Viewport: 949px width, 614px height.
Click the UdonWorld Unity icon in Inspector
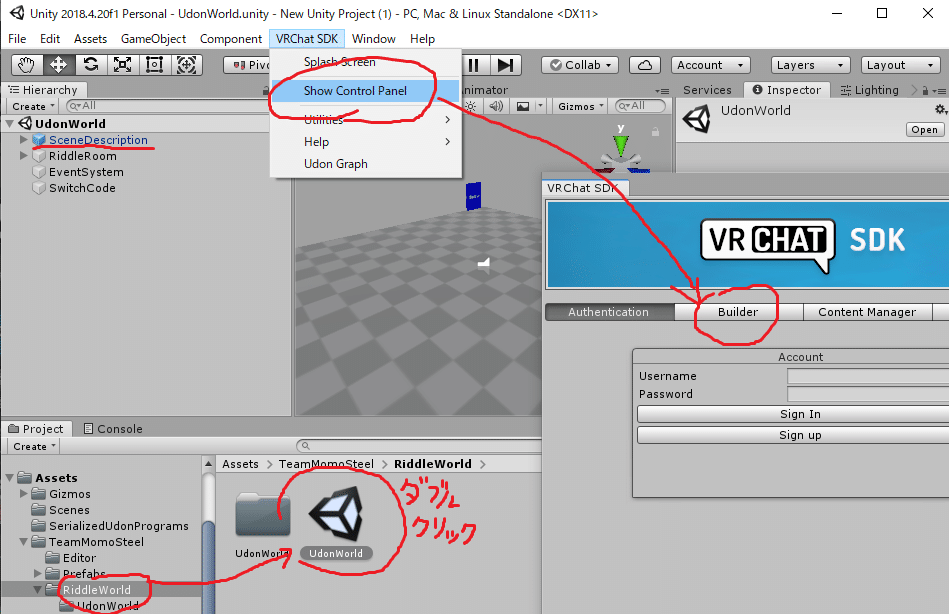click(x=697, y=119)
